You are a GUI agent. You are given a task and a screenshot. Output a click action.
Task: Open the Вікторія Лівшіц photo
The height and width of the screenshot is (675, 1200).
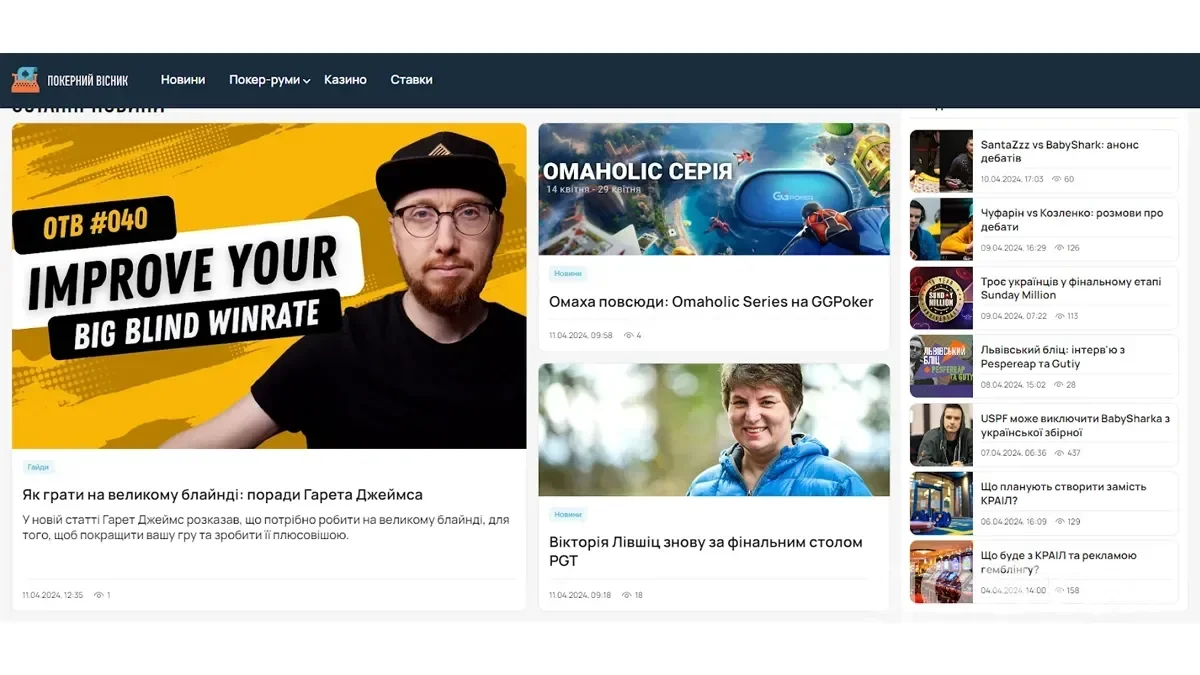click(x=714, y=430)
